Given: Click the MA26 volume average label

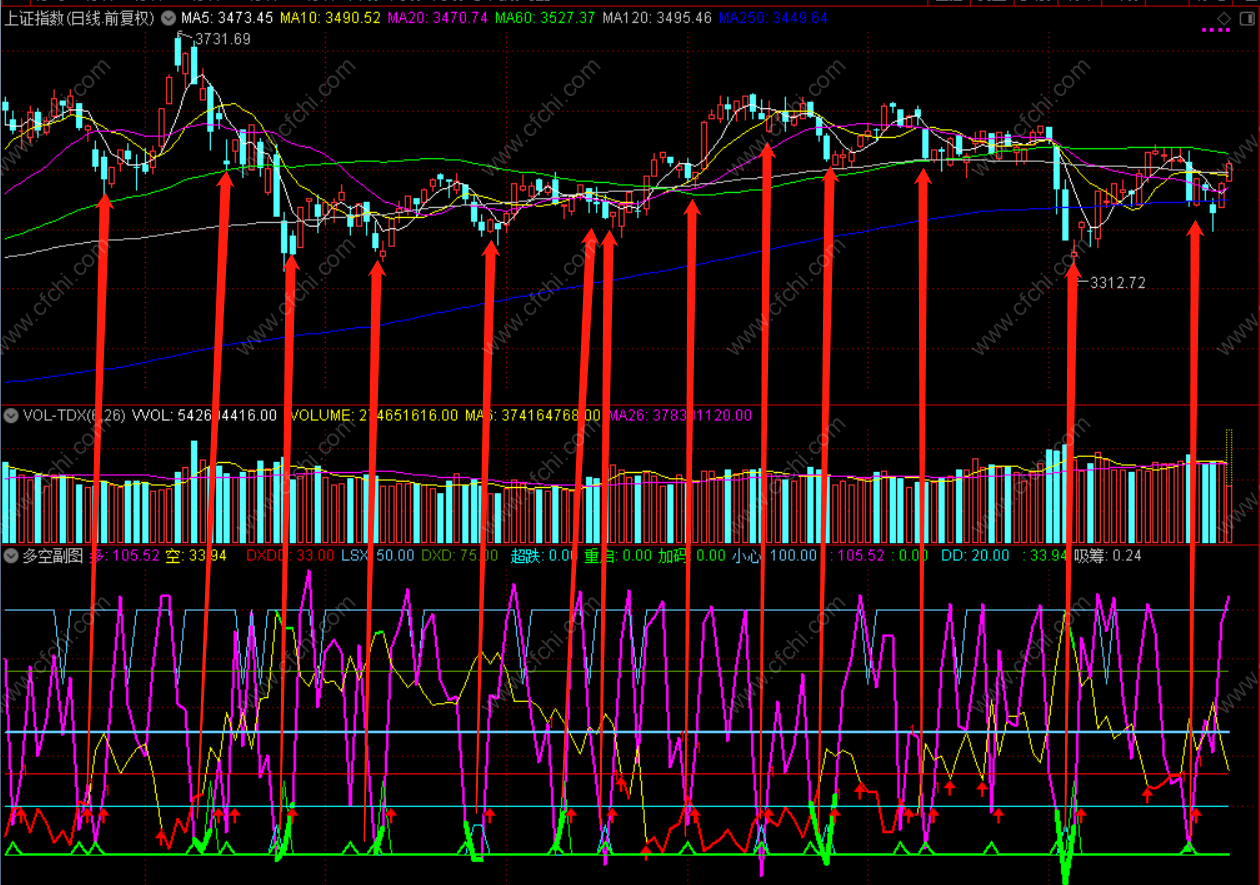Looking at the screenshot, I should (680, 415).
